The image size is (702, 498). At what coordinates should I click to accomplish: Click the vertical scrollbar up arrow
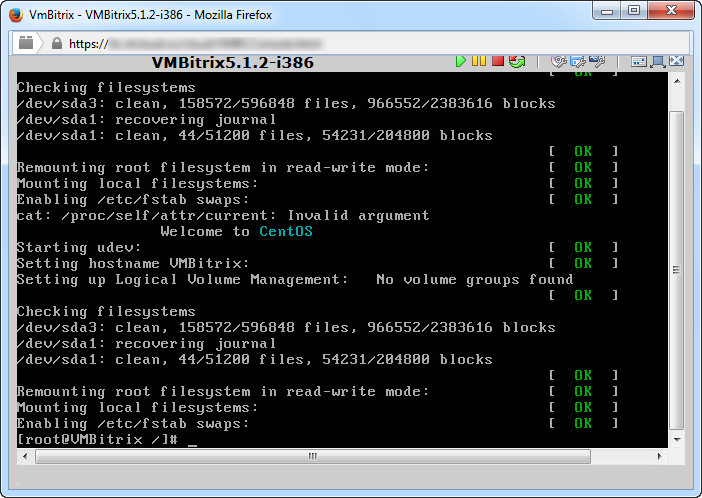click(677, 81)
